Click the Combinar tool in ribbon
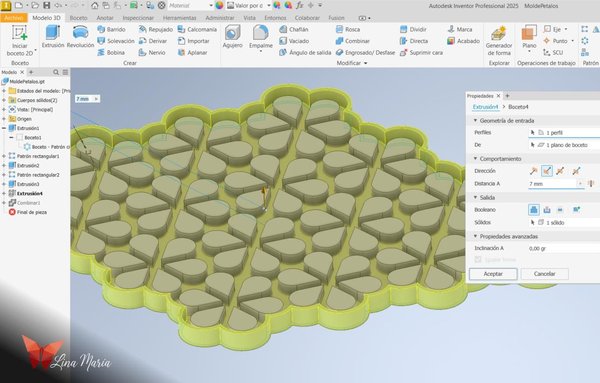This screenshot has height=383, width=600. point(352,41)
